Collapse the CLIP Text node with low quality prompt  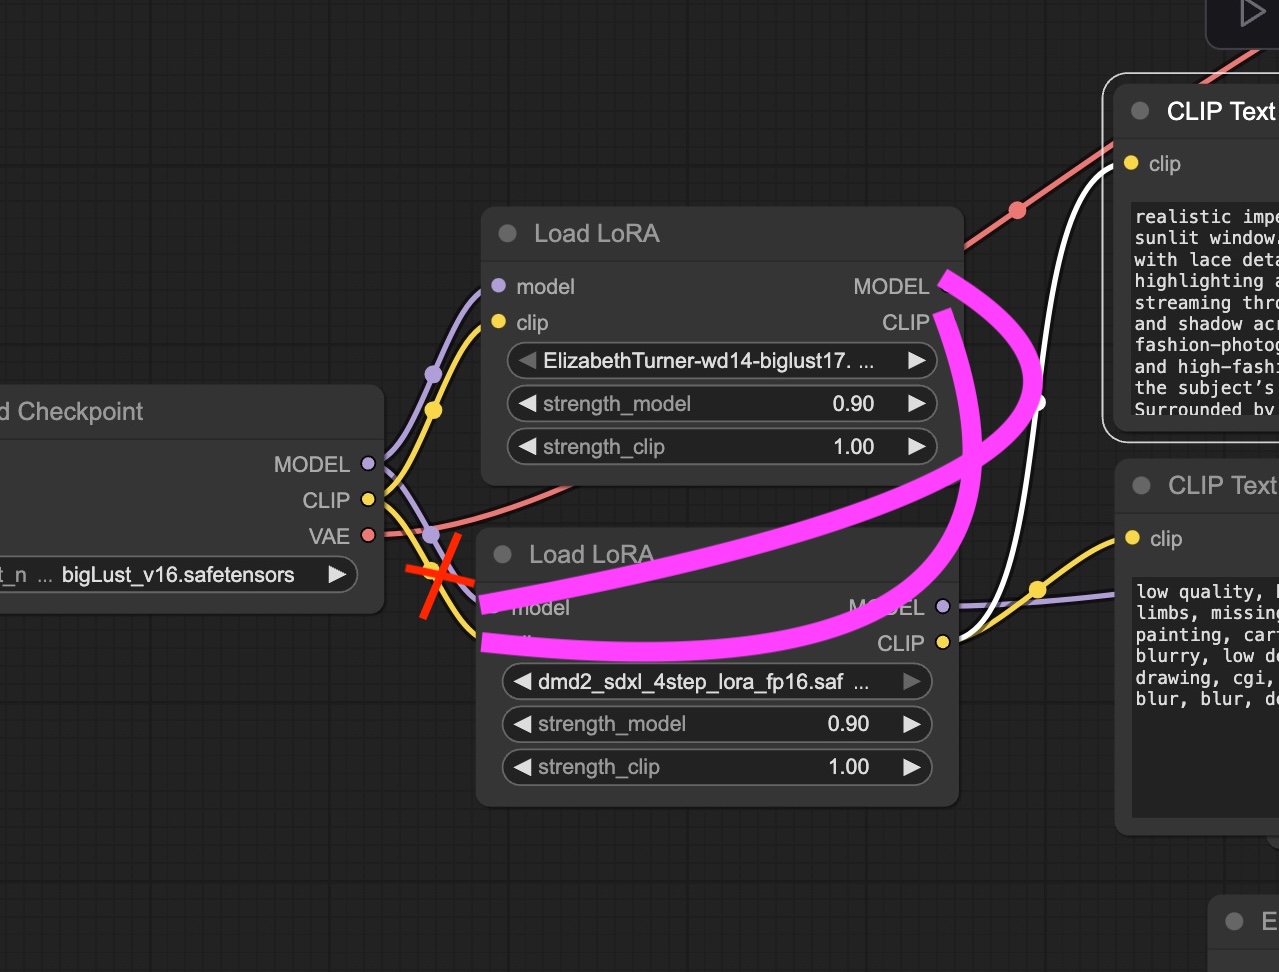pyautogui.click(x=1141, y=485)
